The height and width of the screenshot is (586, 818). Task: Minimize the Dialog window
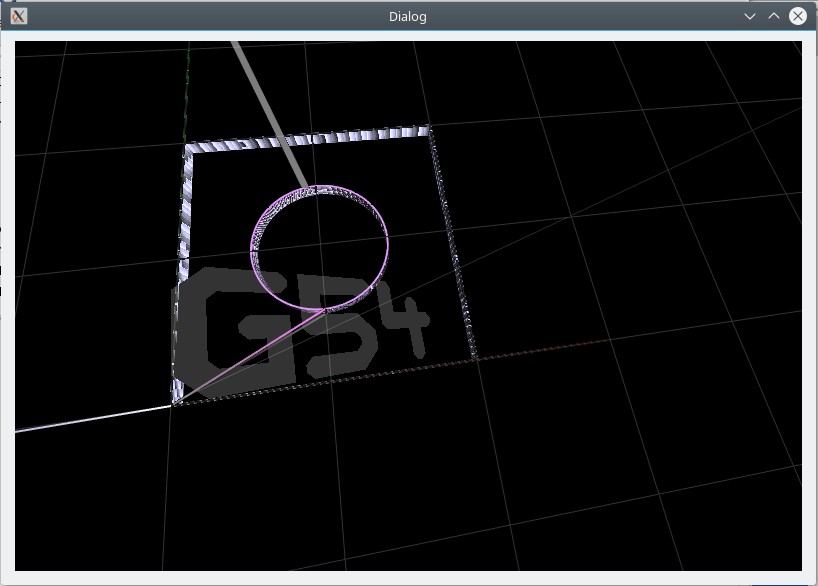750,16
